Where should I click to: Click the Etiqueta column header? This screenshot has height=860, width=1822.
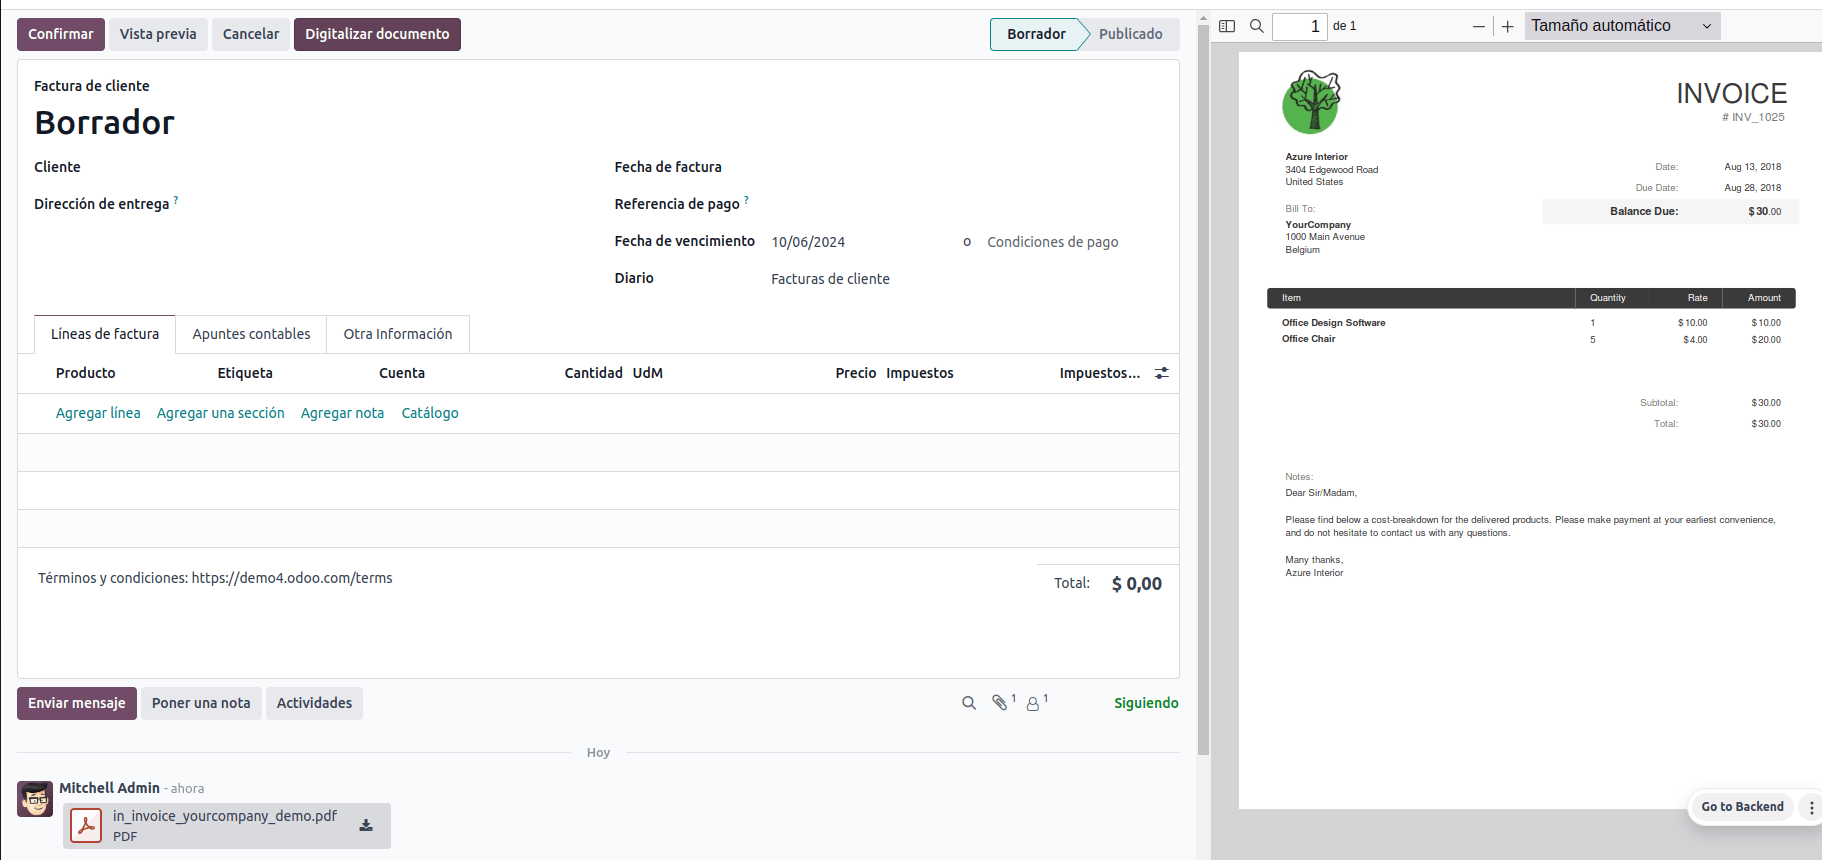(245, 373)
